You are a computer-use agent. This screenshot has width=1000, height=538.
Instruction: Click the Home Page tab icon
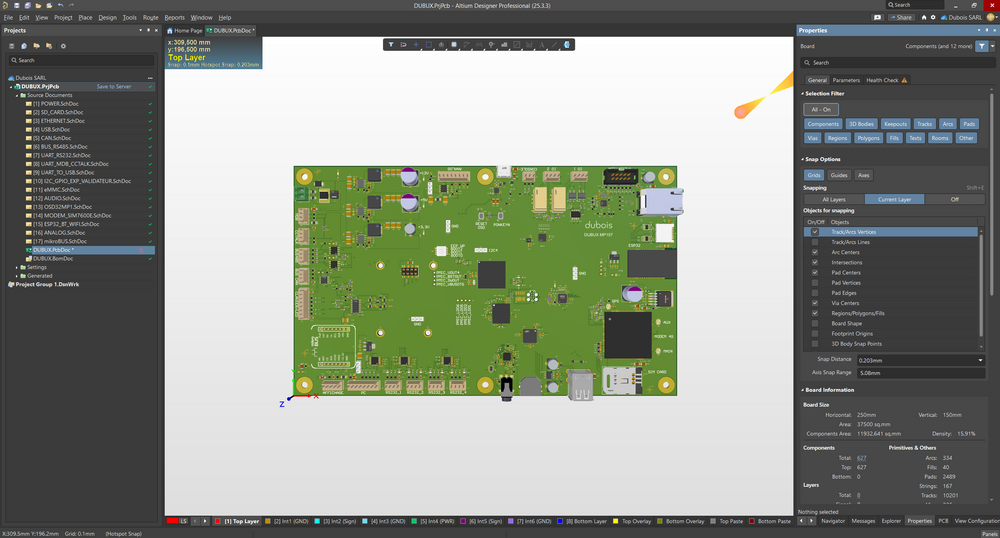[x=170, y=31]
